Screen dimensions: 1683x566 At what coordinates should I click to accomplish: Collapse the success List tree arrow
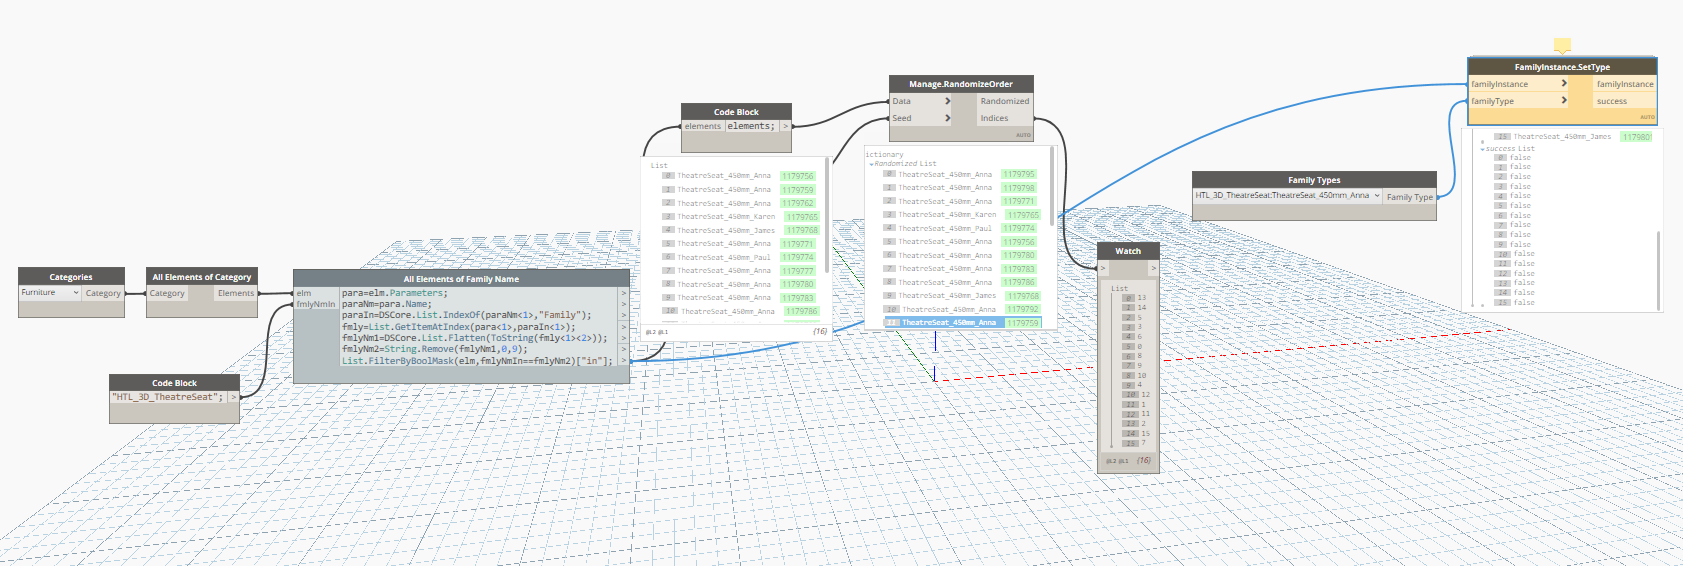pos(1482,149)
